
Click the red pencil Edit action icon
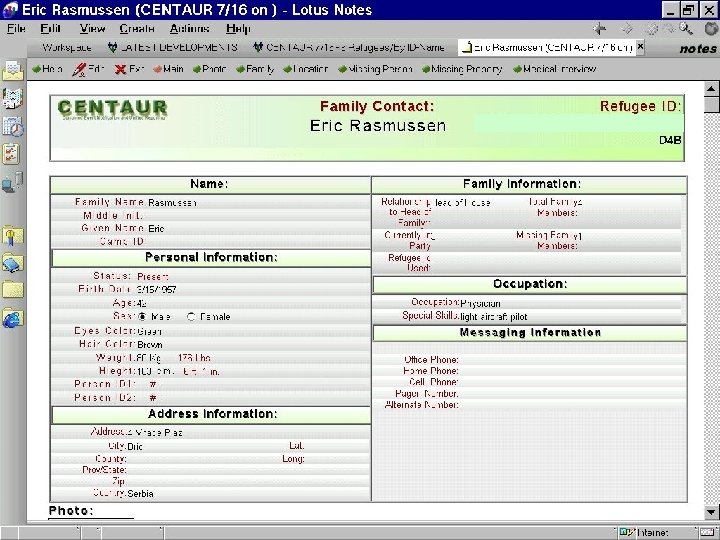click(79, 70)
